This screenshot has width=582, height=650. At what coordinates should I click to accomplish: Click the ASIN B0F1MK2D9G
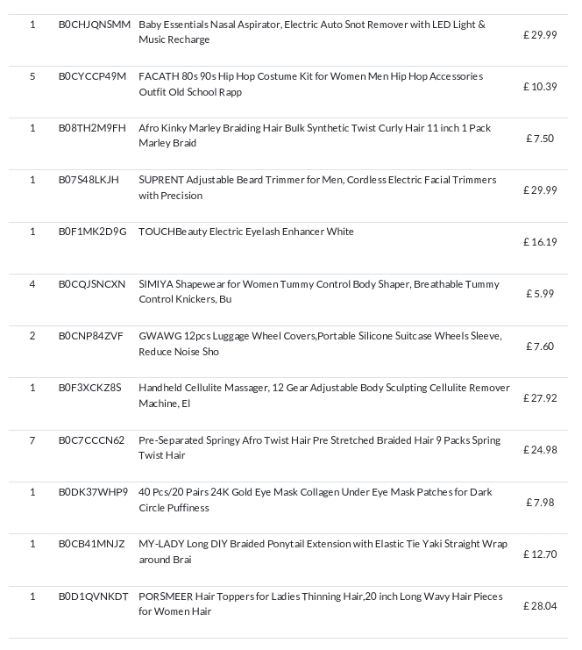[92, 231]
